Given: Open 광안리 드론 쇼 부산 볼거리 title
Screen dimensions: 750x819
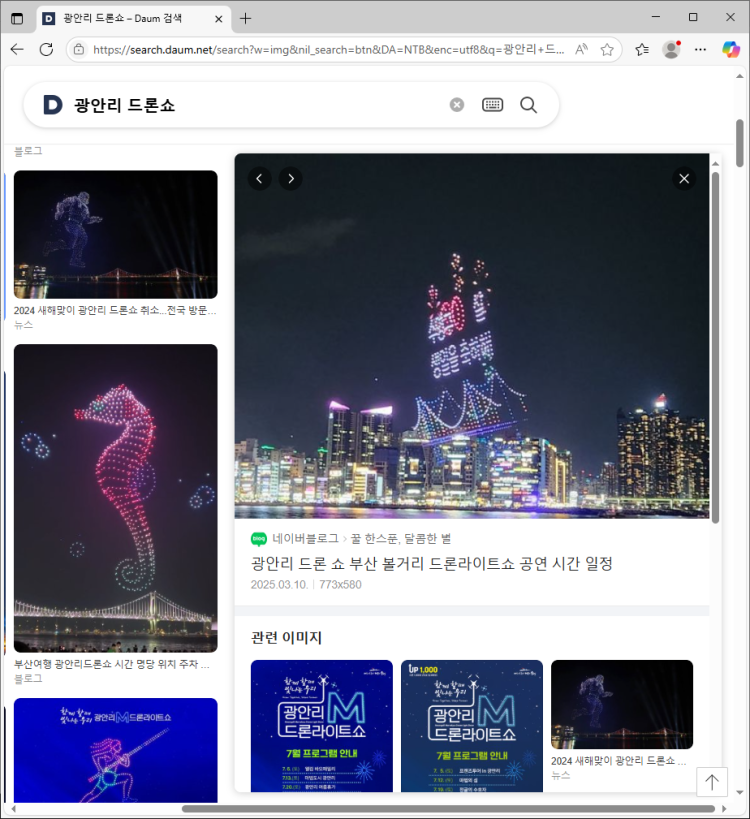Looking at the screenshot, I should (x=431, y=564).
